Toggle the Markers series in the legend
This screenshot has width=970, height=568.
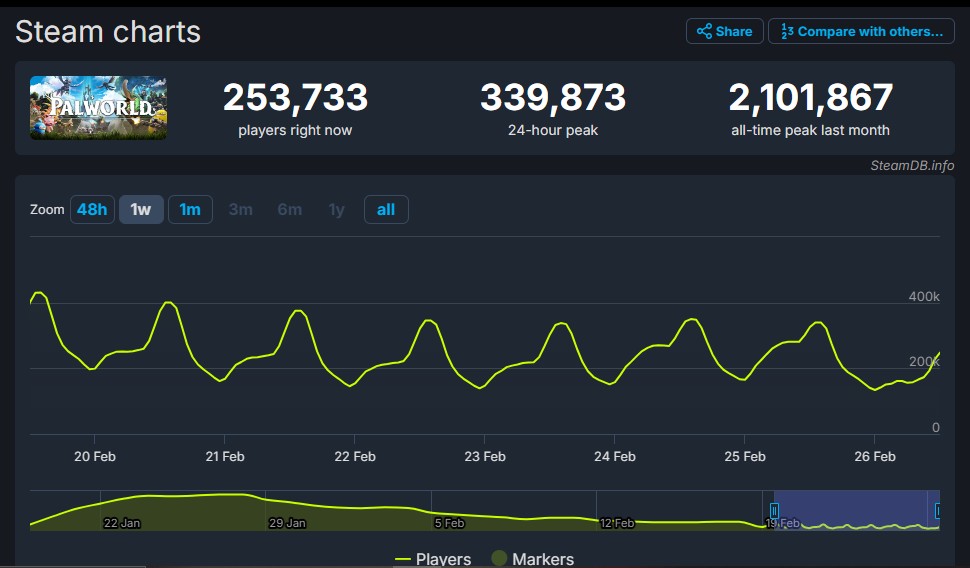533,559
